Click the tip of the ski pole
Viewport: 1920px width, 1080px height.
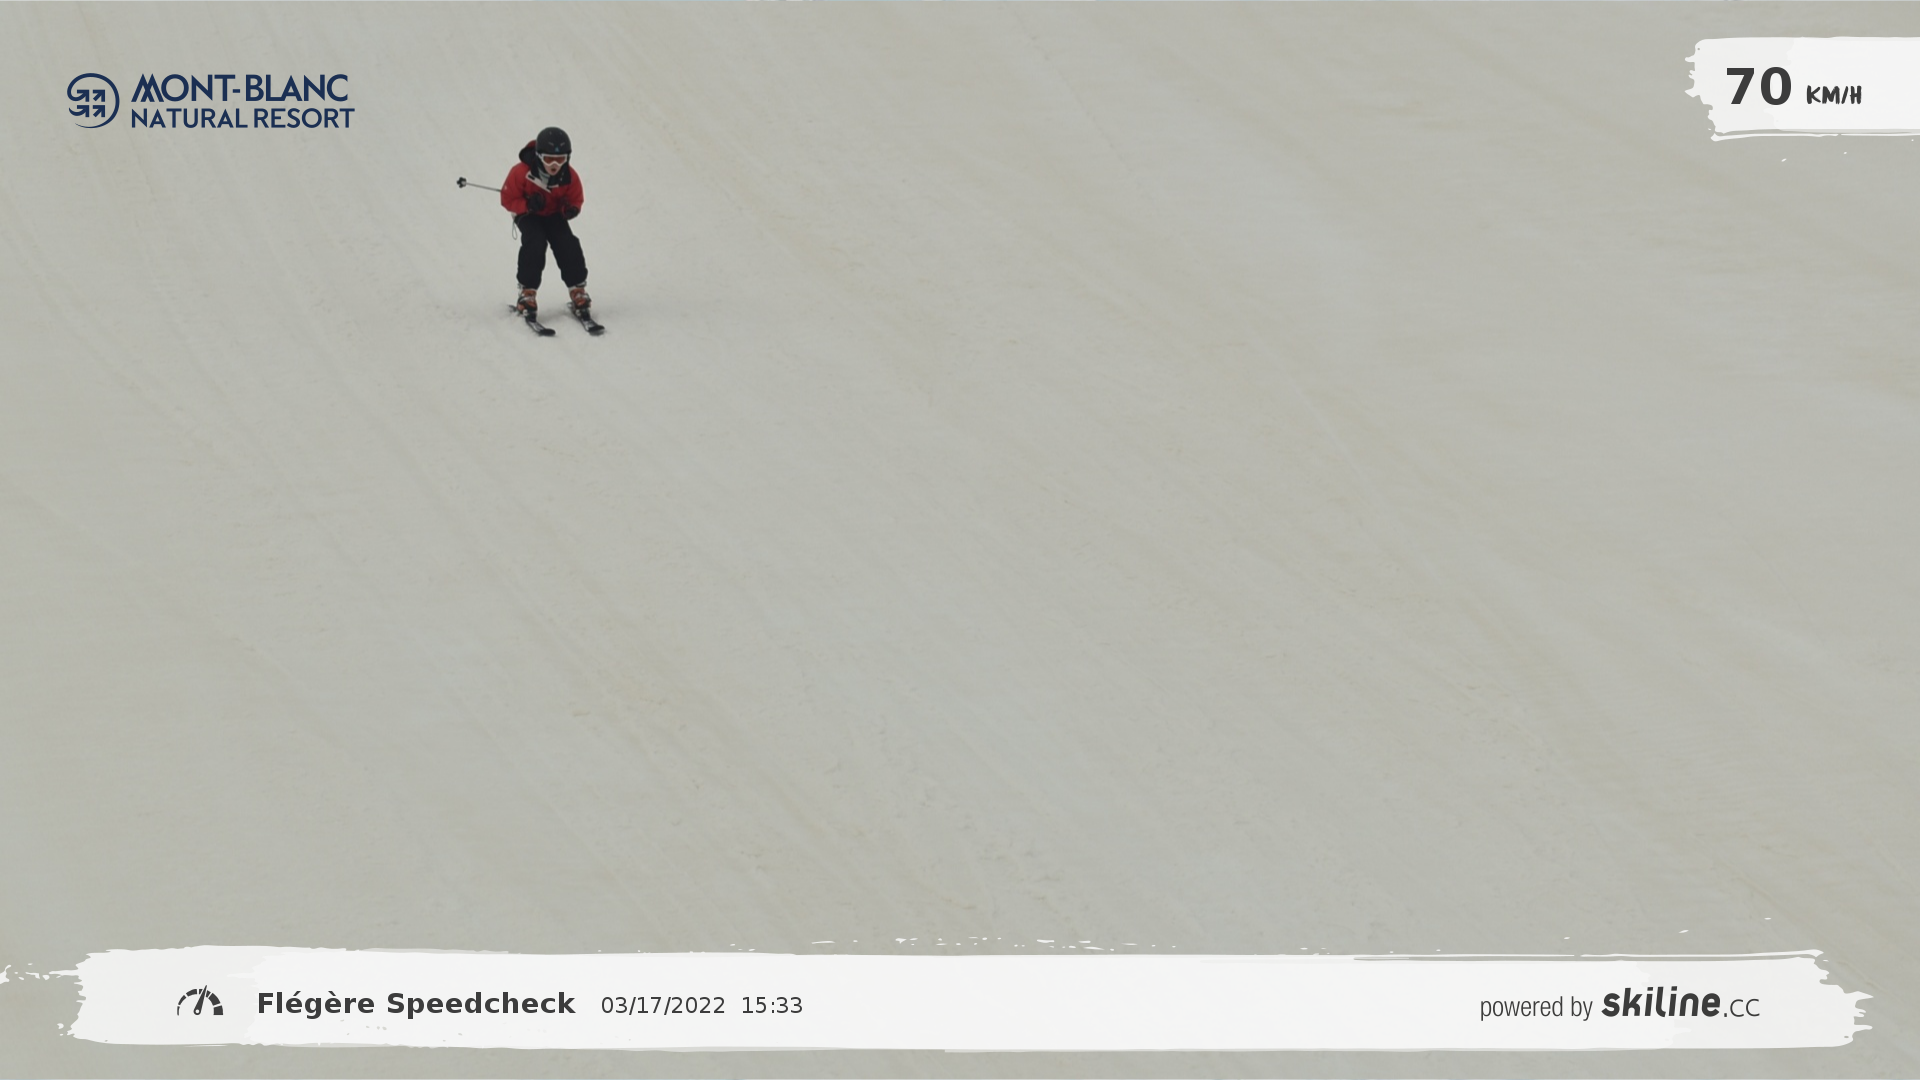pos(462,182)
